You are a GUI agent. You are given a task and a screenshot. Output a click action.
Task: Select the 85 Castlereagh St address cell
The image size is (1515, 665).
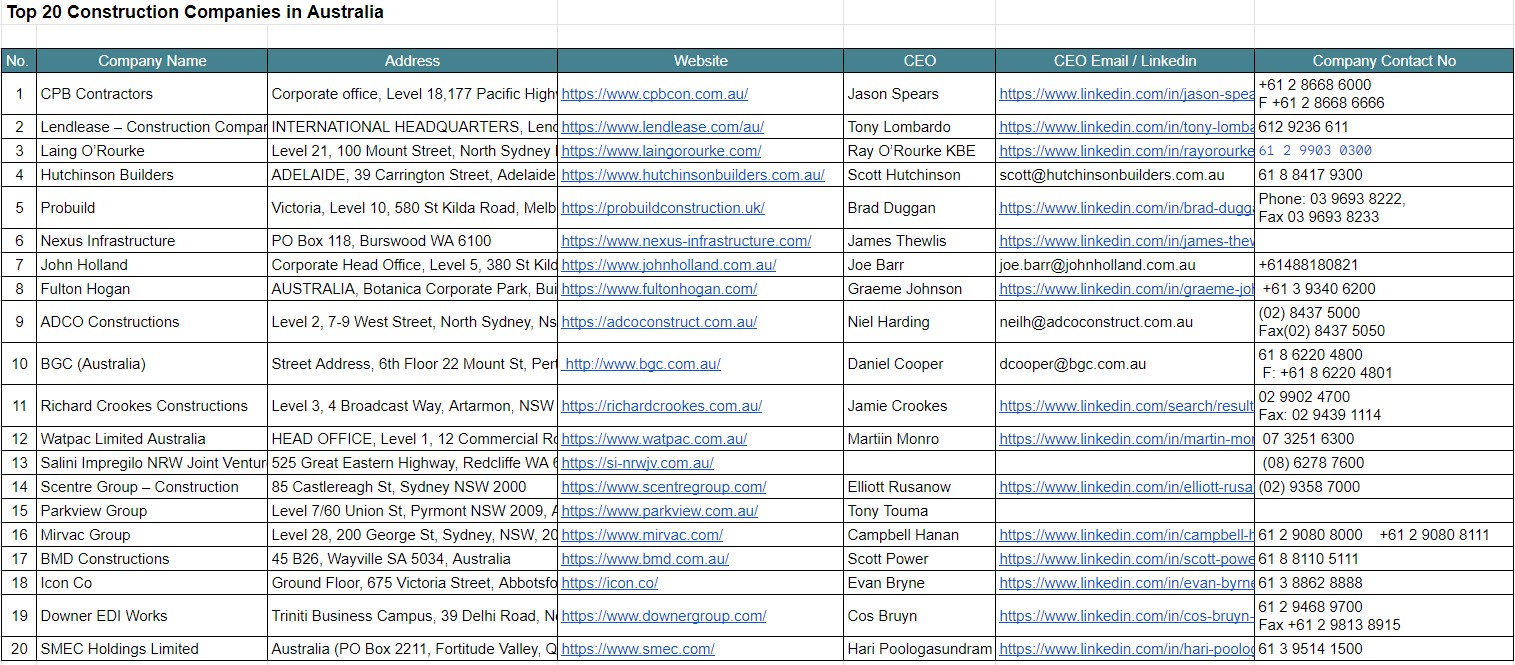click(412, 487)
